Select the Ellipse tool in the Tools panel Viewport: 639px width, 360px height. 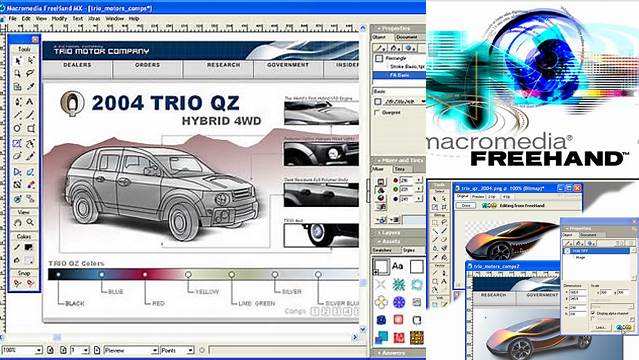[x=17, y=128]
